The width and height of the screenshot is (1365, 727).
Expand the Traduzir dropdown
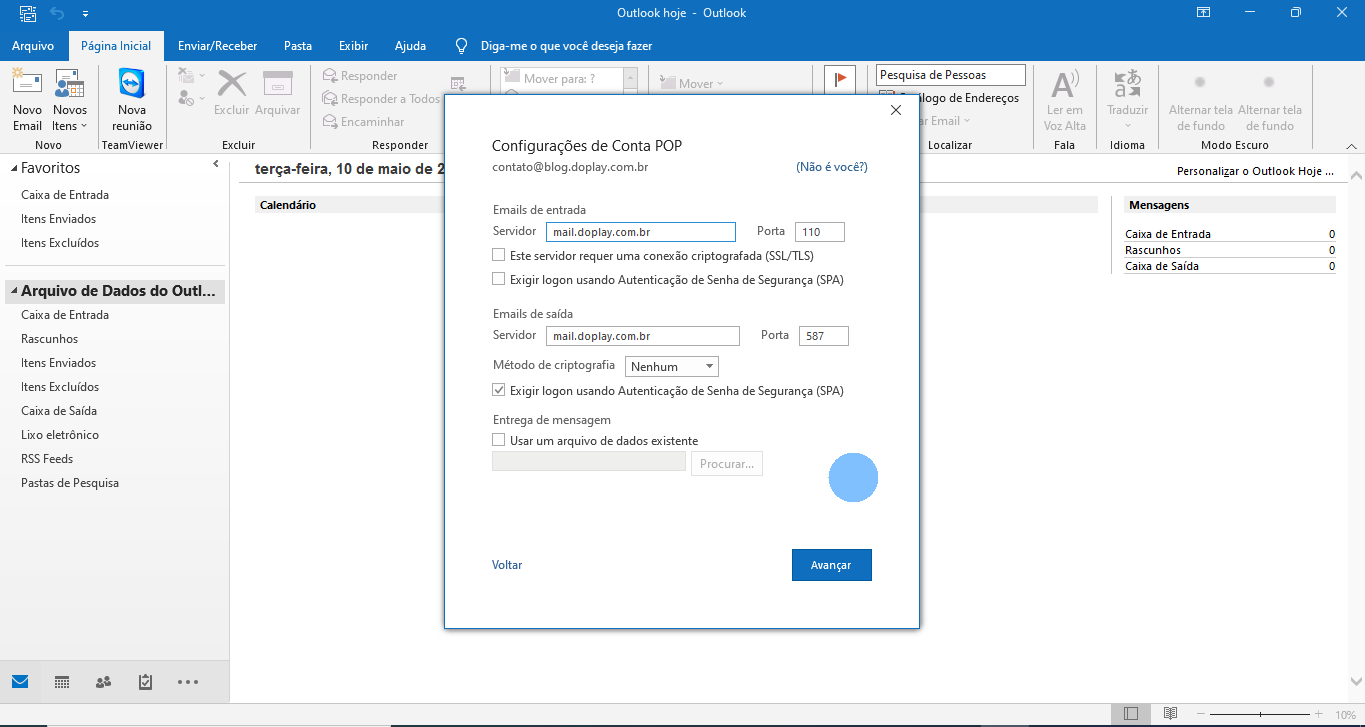1128,126
